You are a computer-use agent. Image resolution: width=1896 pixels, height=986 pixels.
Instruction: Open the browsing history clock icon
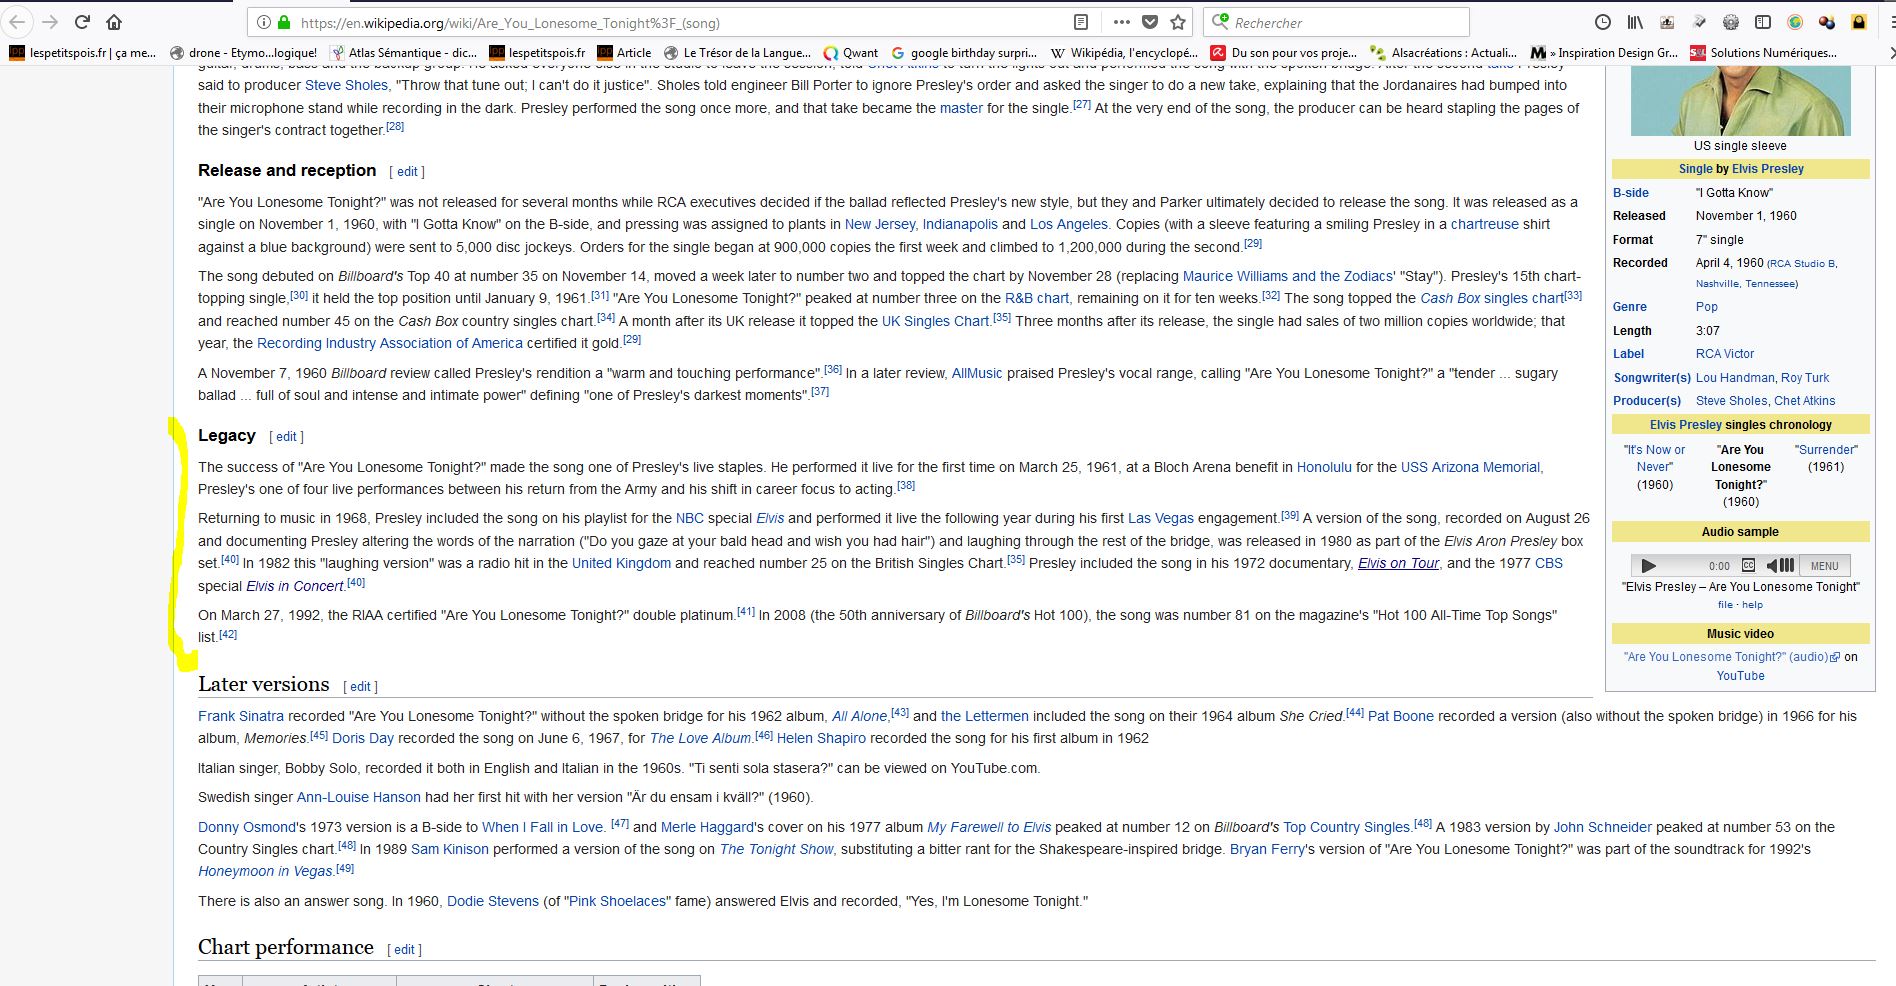pos(1603,22)
